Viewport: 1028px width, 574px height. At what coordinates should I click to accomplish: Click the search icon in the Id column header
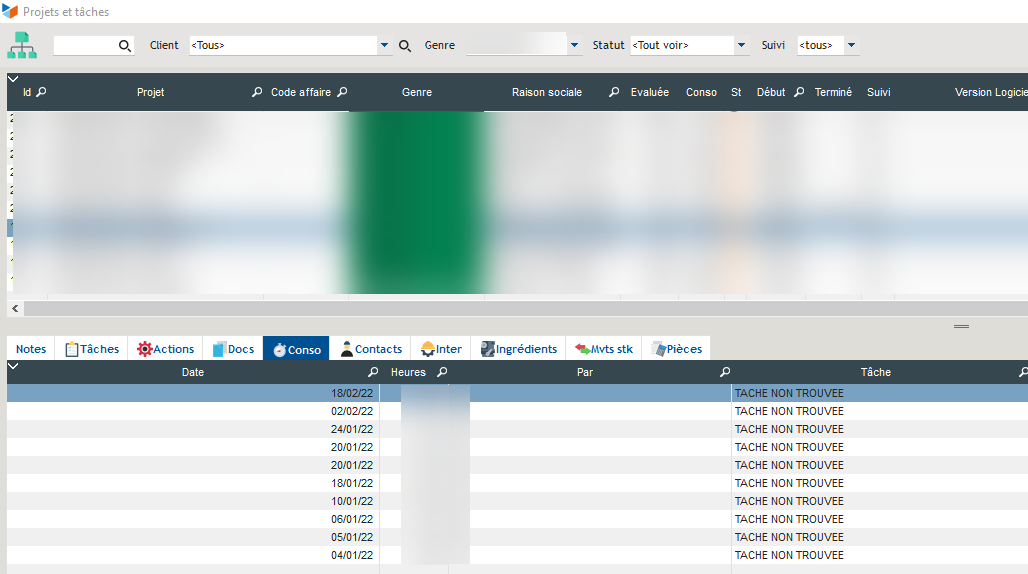click(42, 92)
